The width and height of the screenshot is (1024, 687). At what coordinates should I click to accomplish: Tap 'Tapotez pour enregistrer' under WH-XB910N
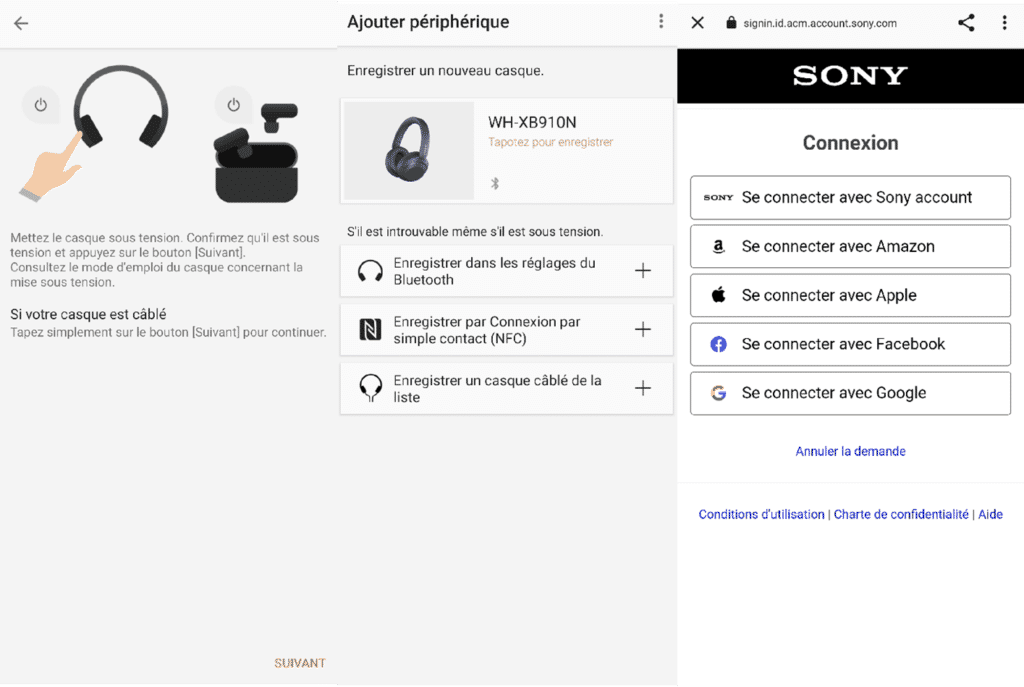point(551,142)
